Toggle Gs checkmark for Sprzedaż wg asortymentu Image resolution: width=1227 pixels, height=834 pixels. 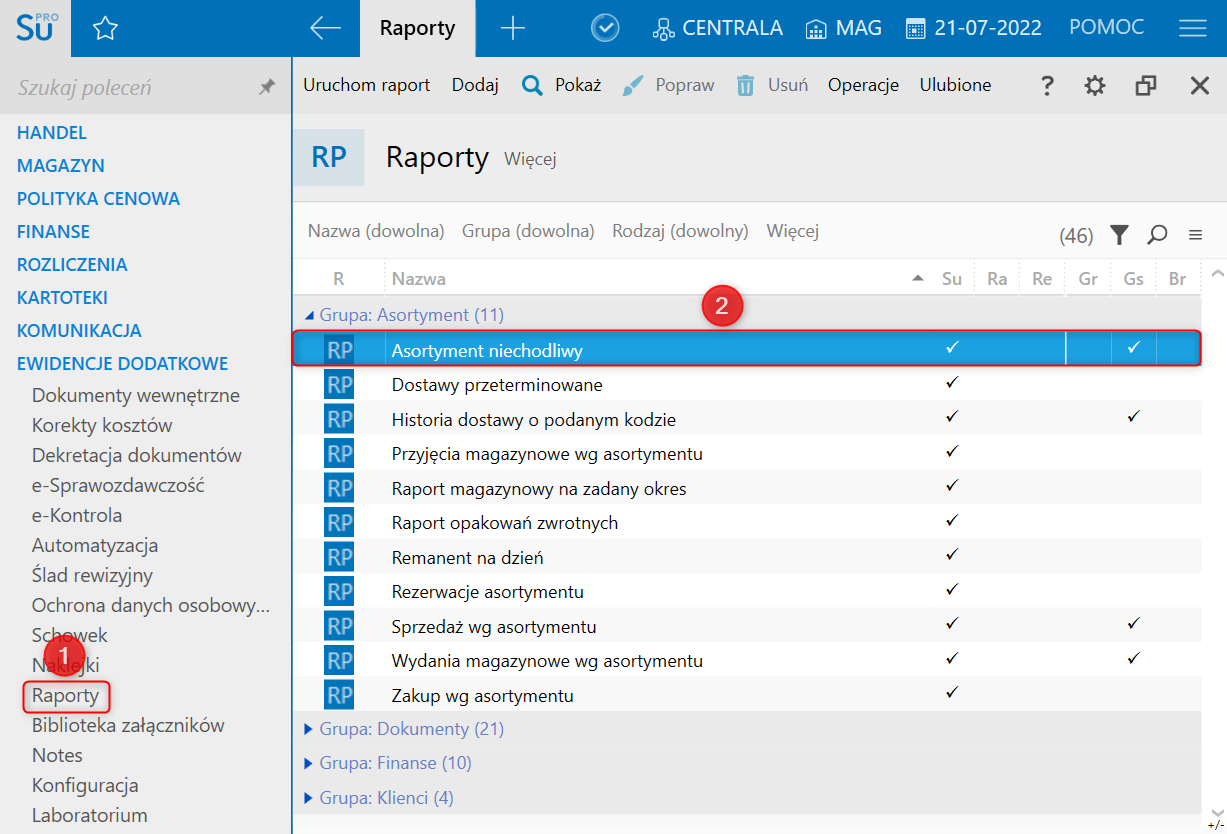[x=1133, y=624]
